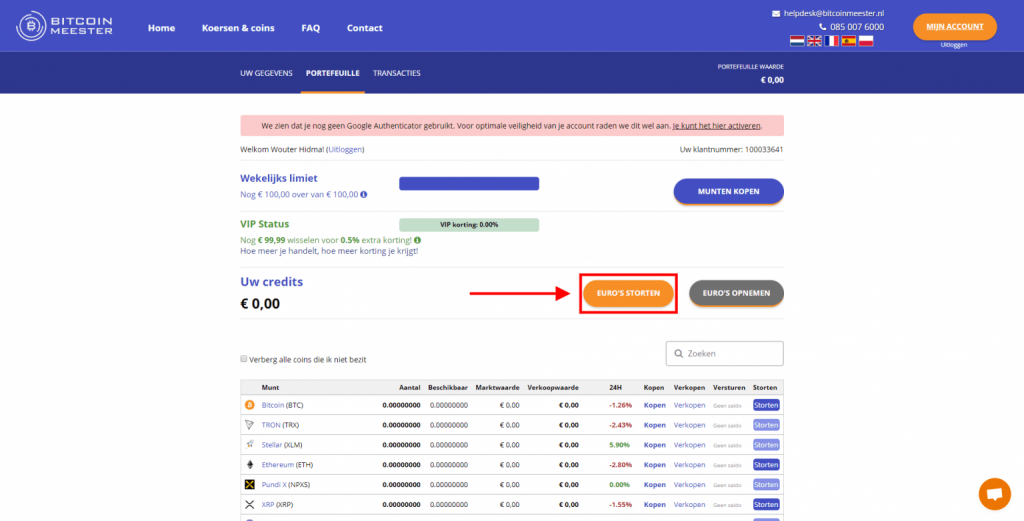1024x521 pixels.
Task: Click the helpdesk email address
Action: tap(834, 14)
